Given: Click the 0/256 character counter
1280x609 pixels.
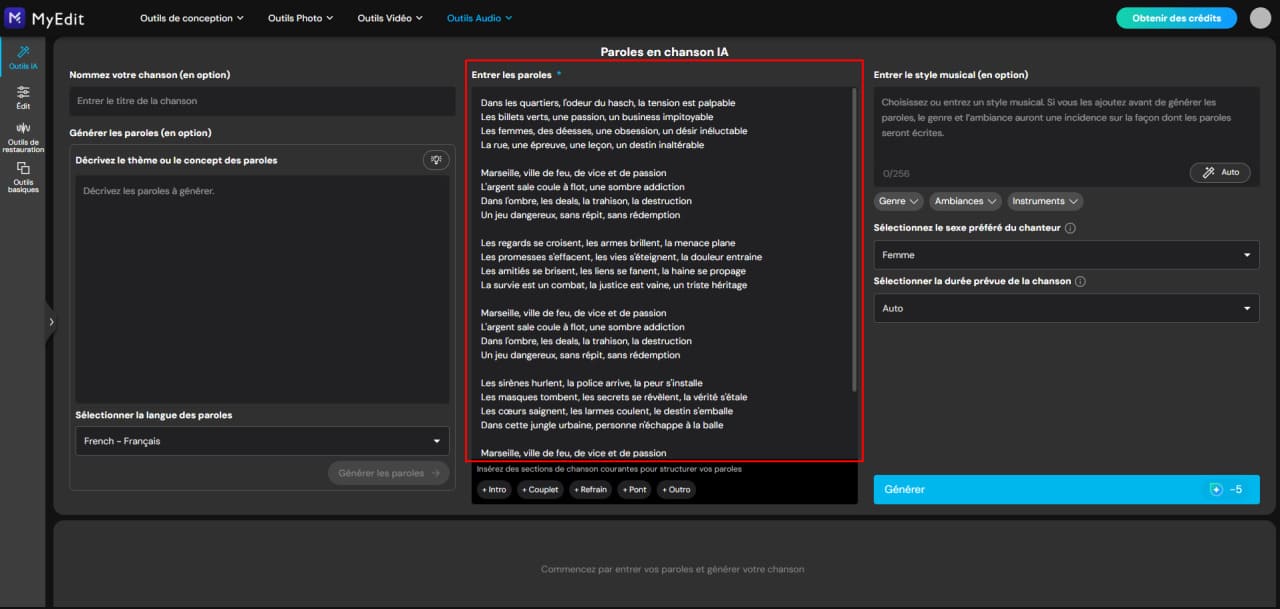Looking at the screenshot, I should 896,173.
